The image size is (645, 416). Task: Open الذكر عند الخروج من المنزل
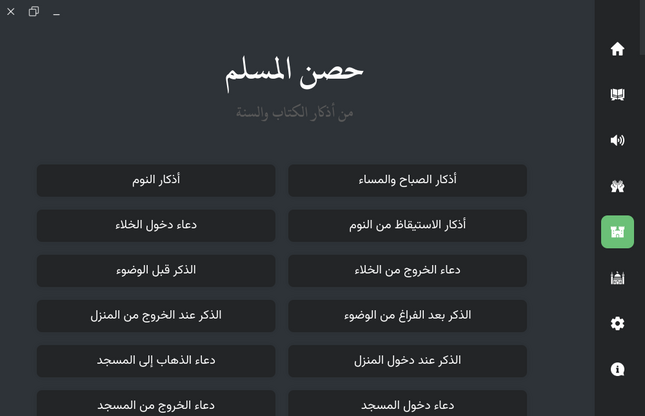coord(156,316)
